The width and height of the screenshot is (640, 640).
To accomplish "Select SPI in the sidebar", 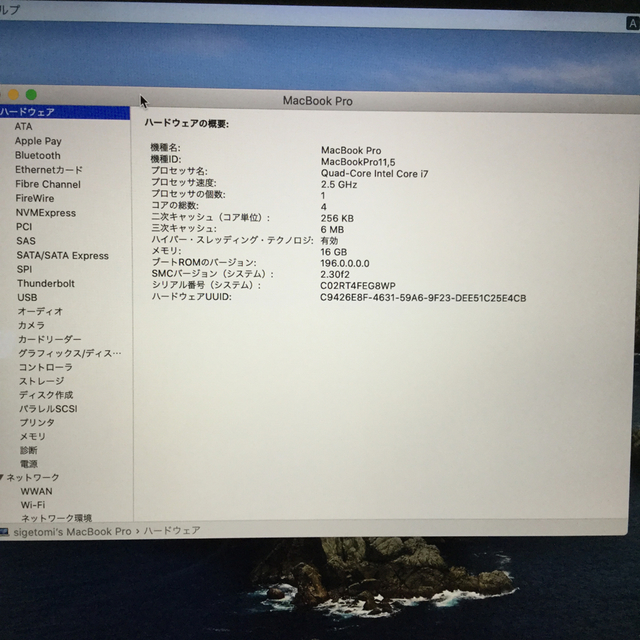I will pos(24,269).
